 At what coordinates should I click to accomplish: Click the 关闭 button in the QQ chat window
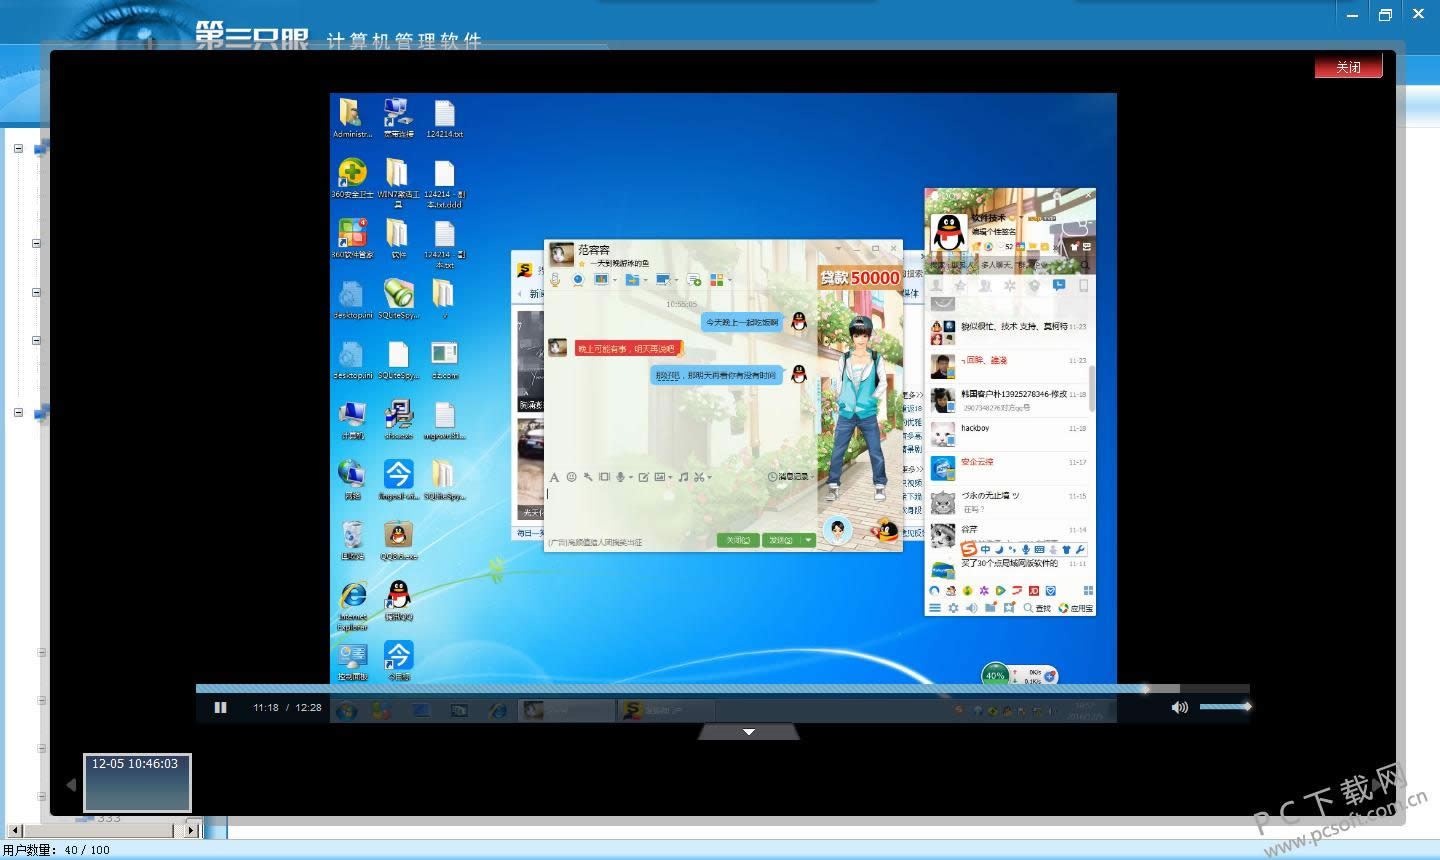pos(738,540)
